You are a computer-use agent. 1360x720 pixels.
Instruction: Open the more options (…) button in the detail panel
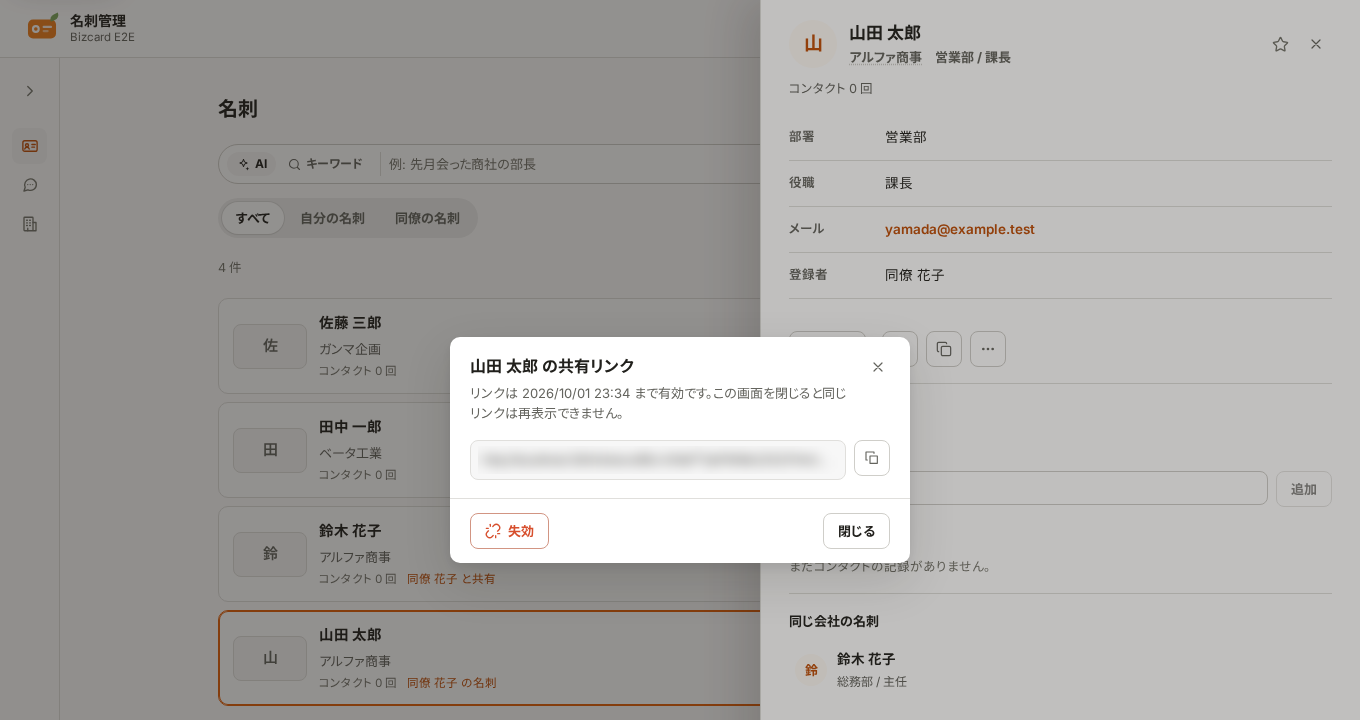point(988,349)
